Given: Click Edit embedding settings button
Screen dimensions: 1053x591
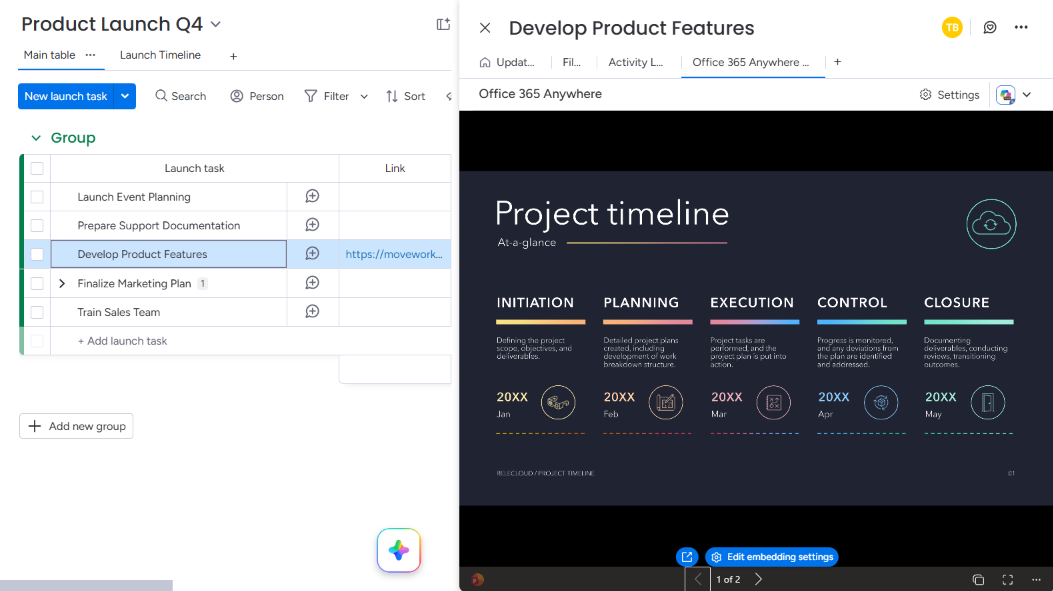Looking at the screenshot, I should click(772, 557).
